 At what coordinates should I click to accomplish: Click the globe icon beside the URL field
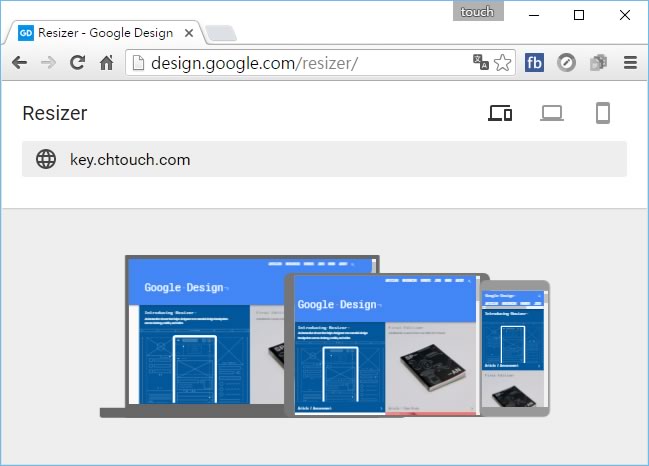click(x=46, y=159)
